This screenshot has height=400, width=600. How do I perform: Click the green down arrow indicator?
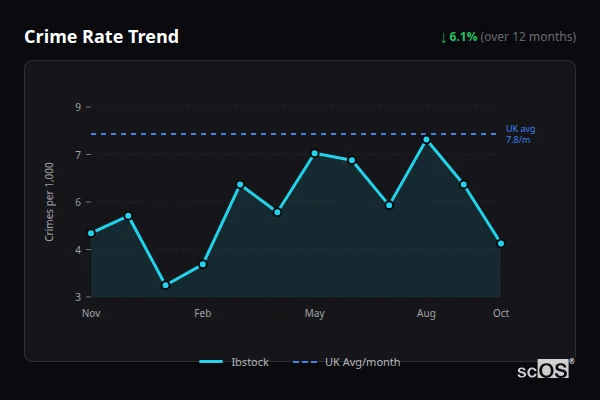pos(443,38)
